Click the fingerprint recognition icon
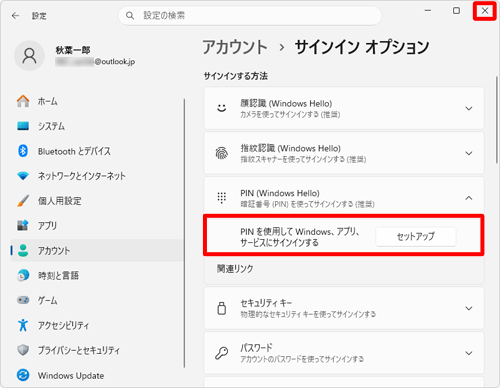 point(222,153)
